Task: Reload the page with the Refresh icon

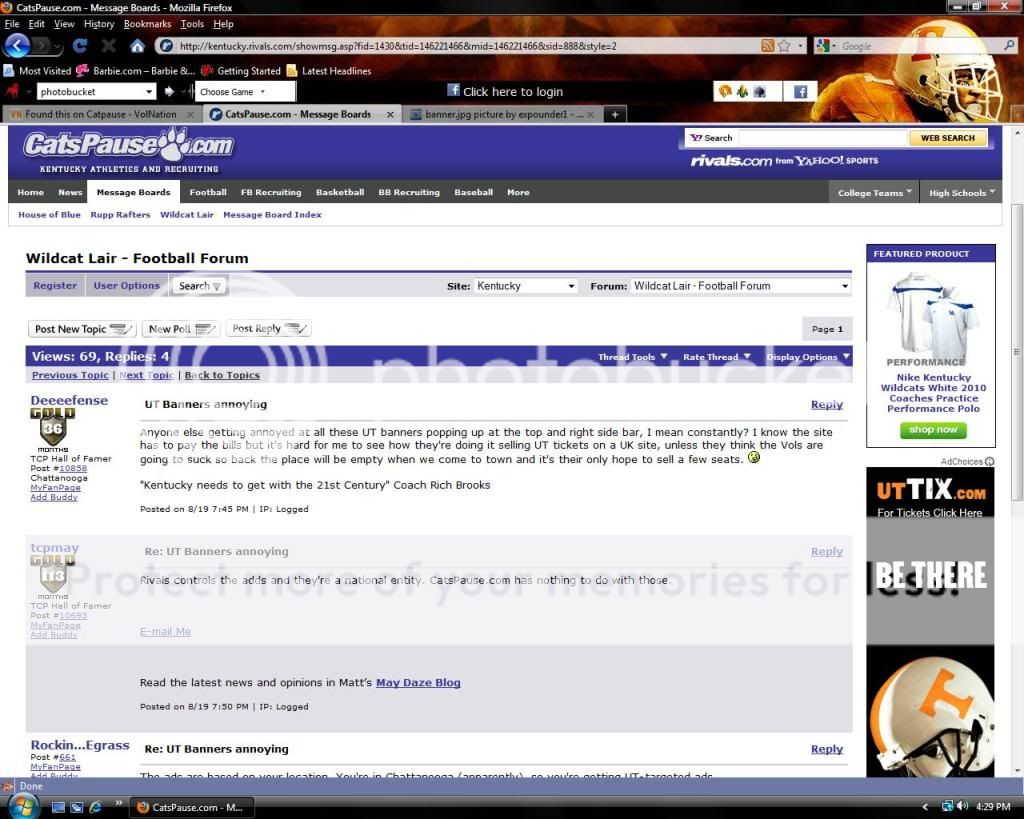Action: [80, 46]
